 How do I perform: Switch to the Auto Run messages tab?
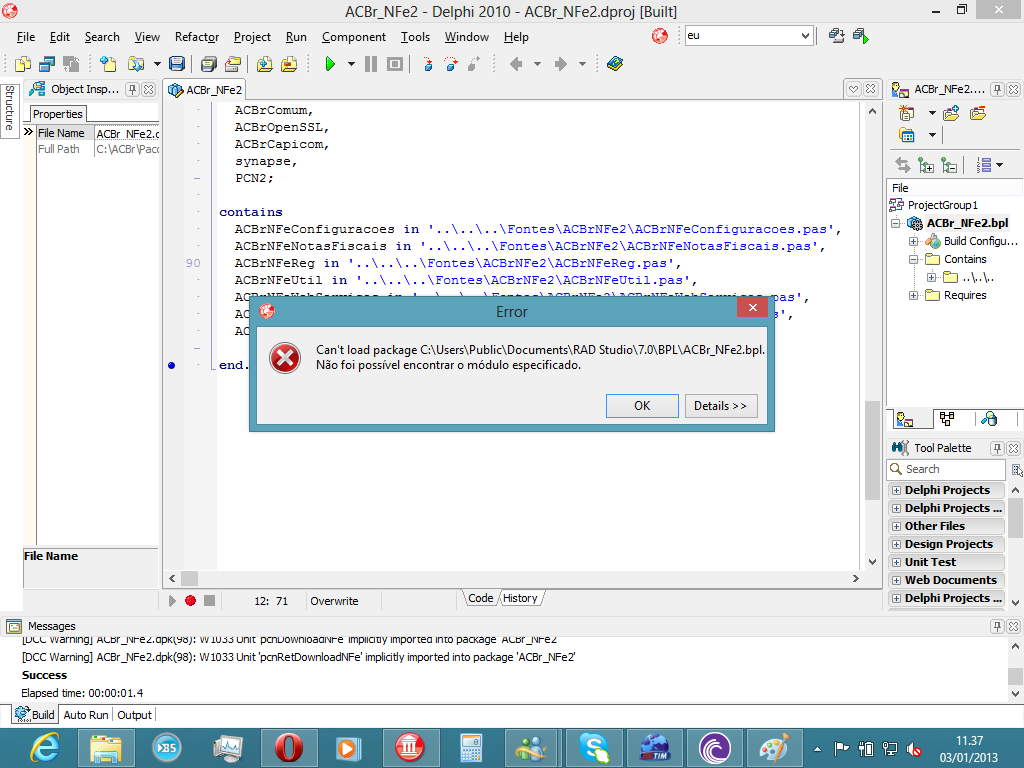[x=86, y=715]
